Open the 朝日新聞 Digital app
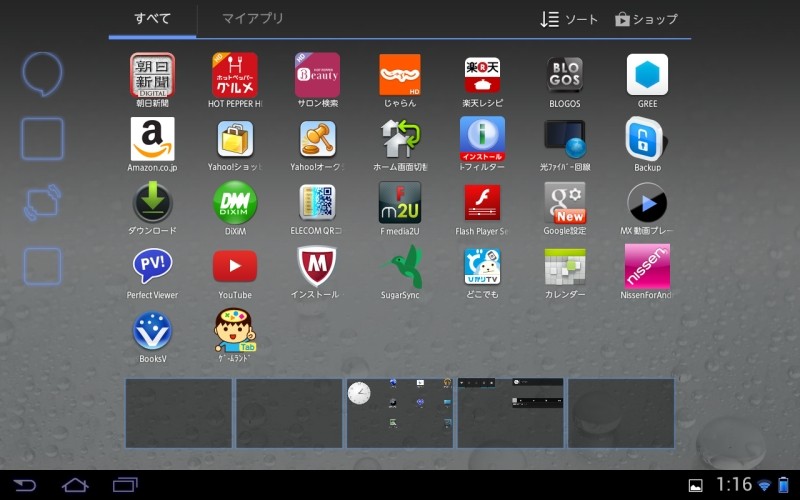The height and width of the screenshot is (500, 800). click(153, 75)
